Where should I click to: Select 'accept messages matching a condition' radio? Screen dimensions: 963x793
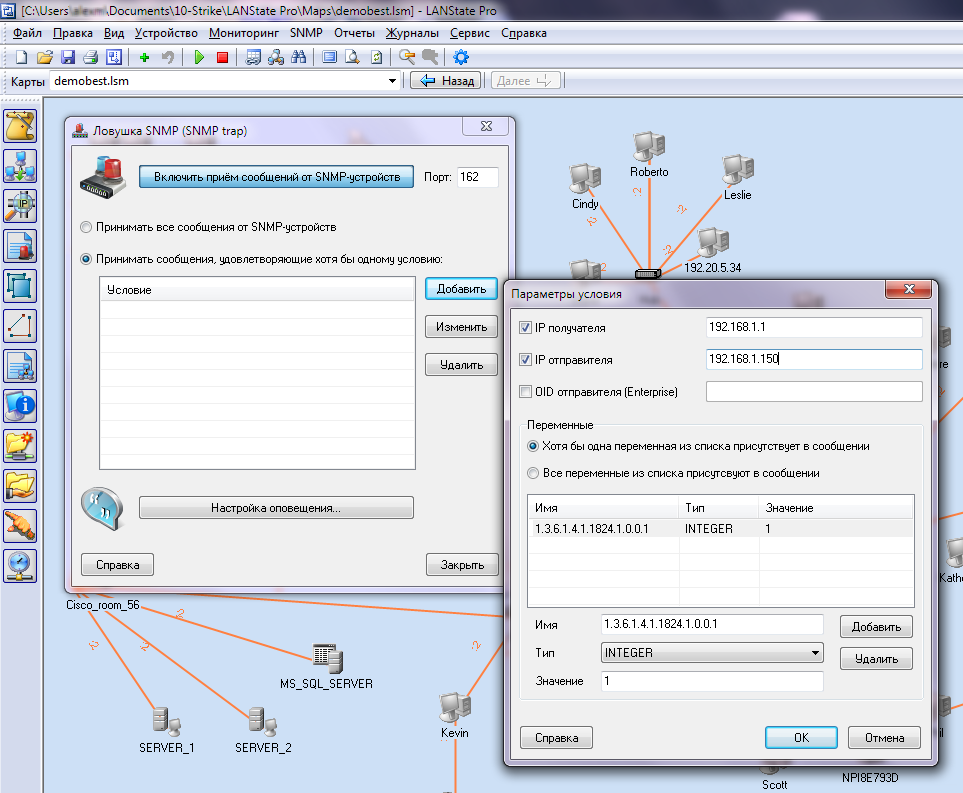86,259
